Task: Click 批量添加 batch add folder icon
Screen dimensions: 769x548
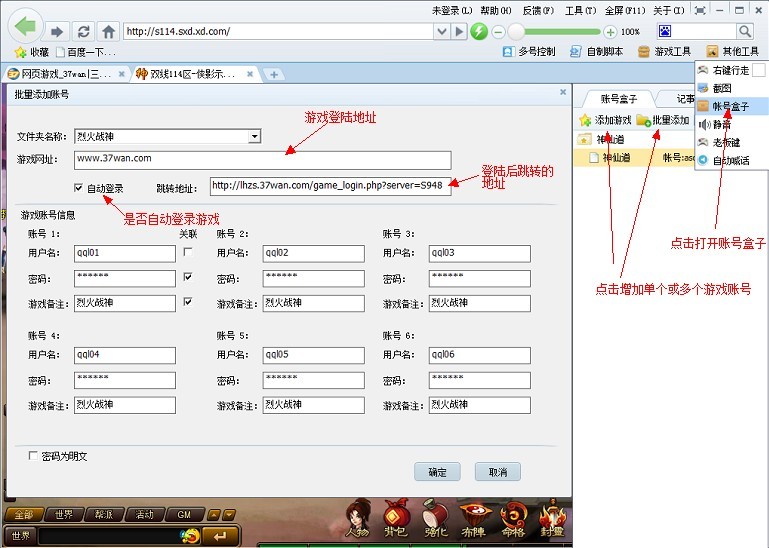Action: [663, 120]
